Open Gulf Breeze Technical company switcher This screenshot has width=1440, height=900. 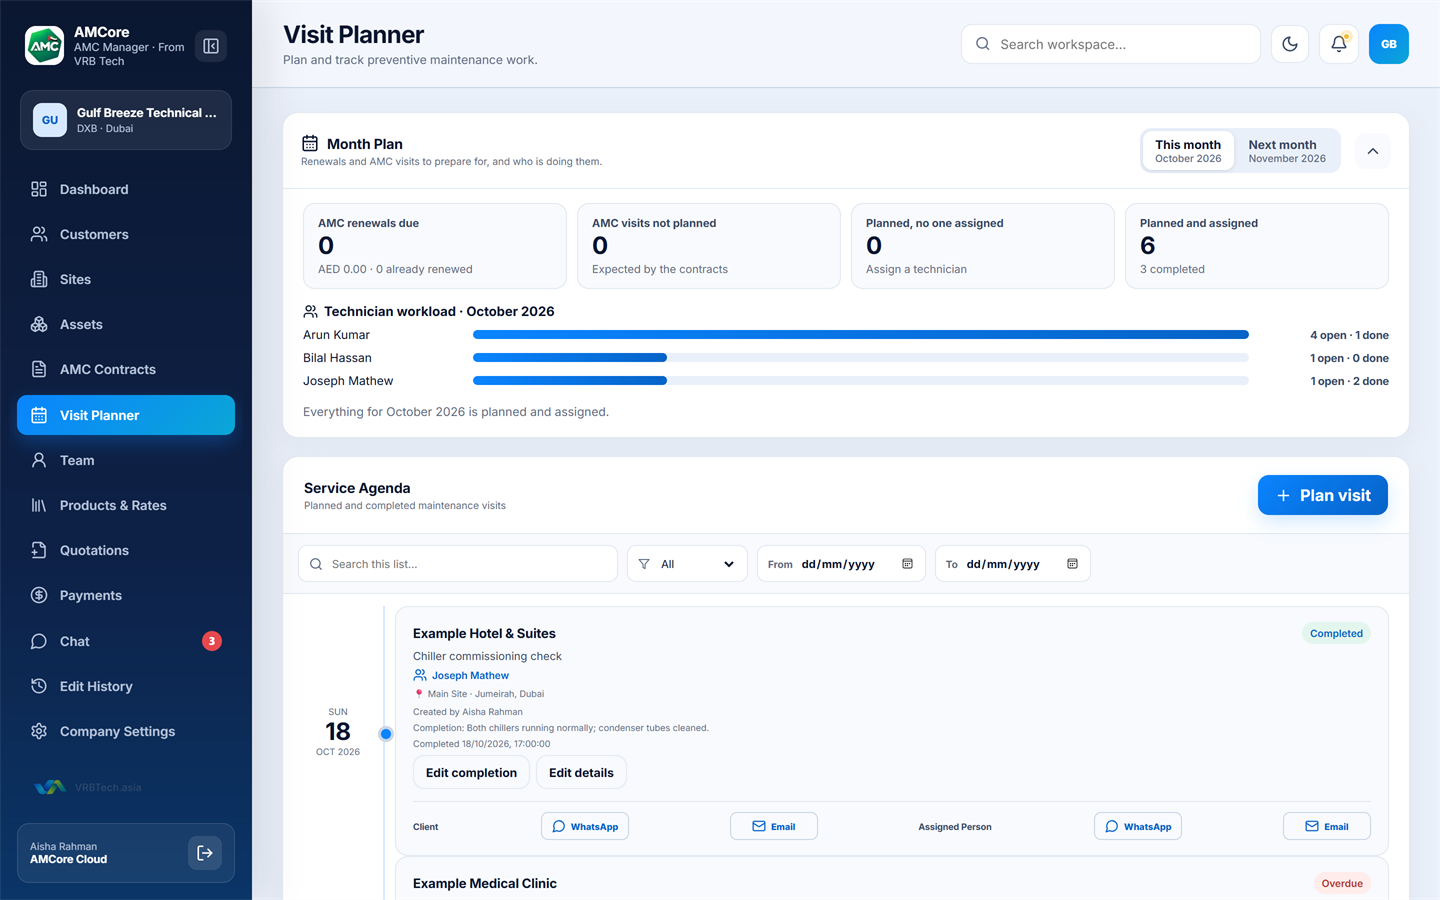point(126,120)
